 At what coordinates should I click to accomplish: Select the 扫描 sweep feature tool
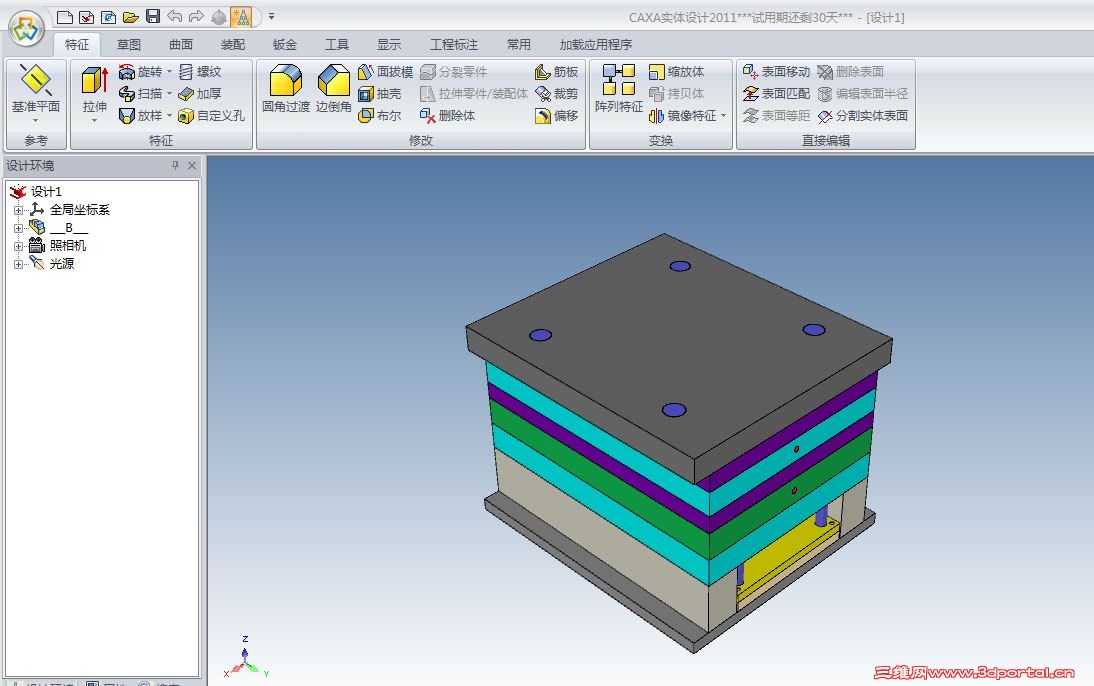[140, 94]
